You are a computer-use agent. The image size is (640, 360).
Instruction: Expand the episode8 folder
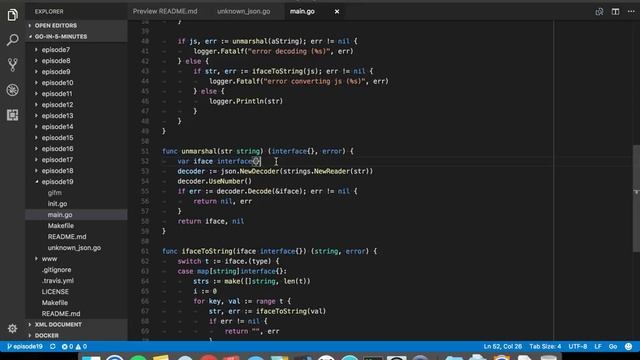click(x=56, y=61)
